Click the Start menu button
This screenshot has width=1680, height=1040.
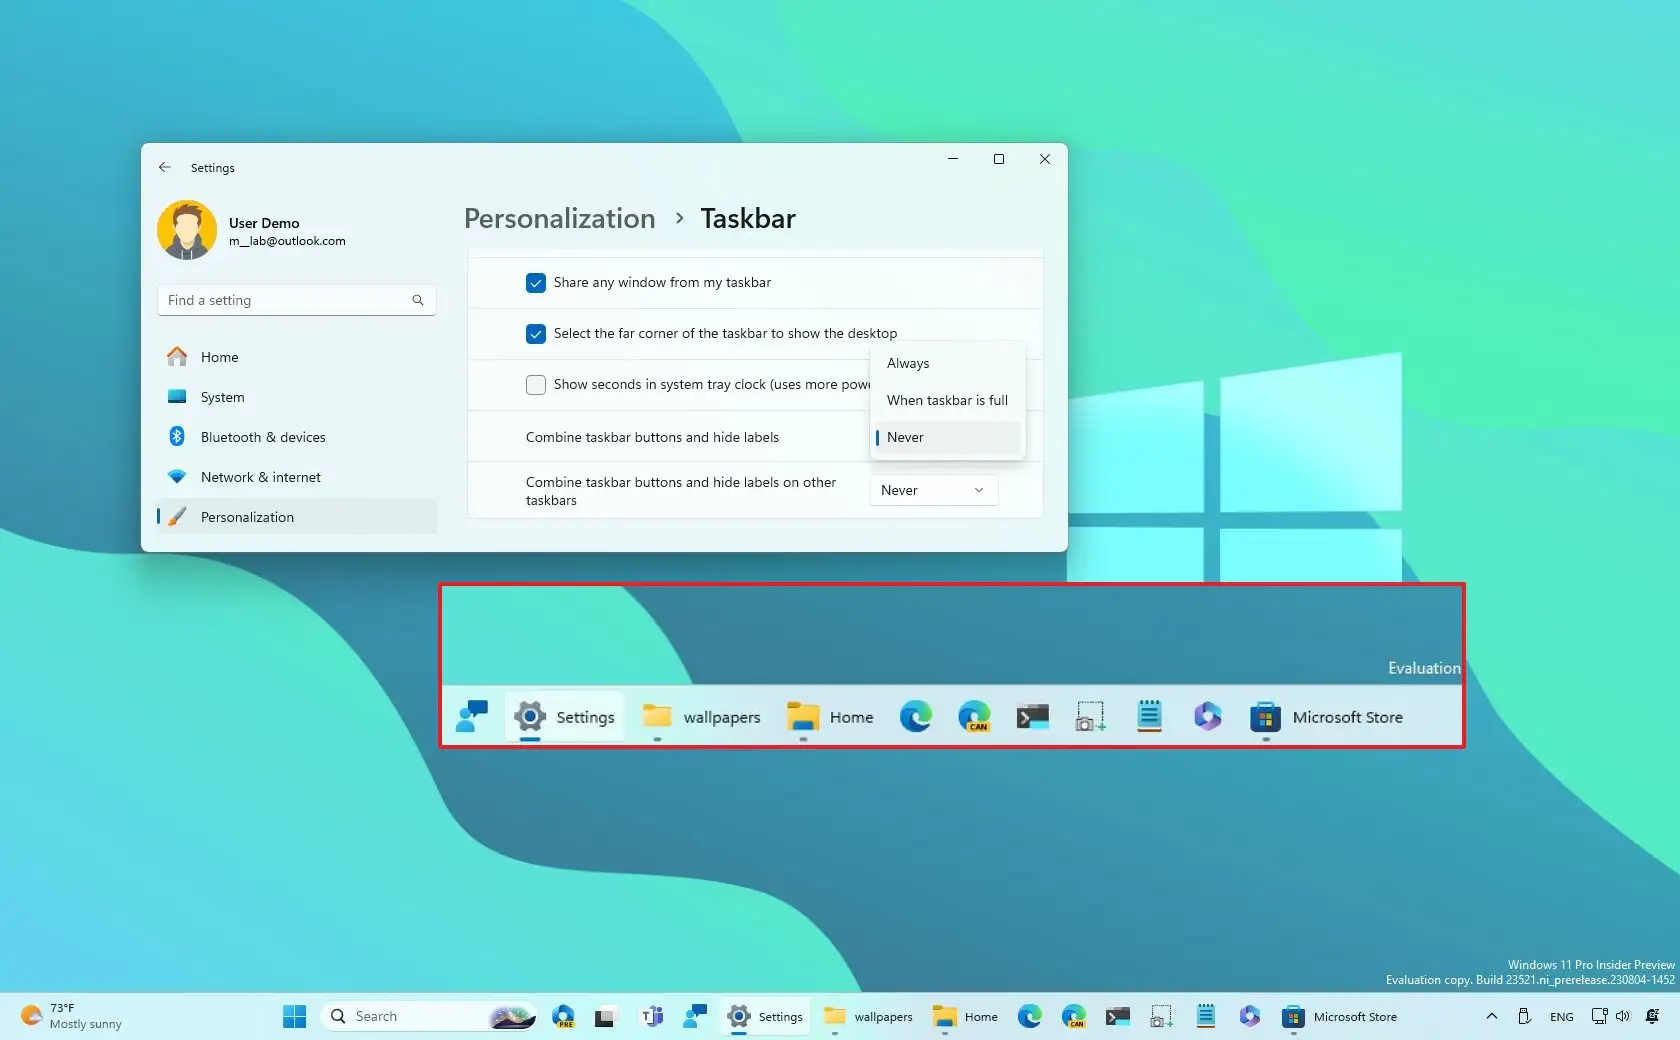tap(293, 1016)
